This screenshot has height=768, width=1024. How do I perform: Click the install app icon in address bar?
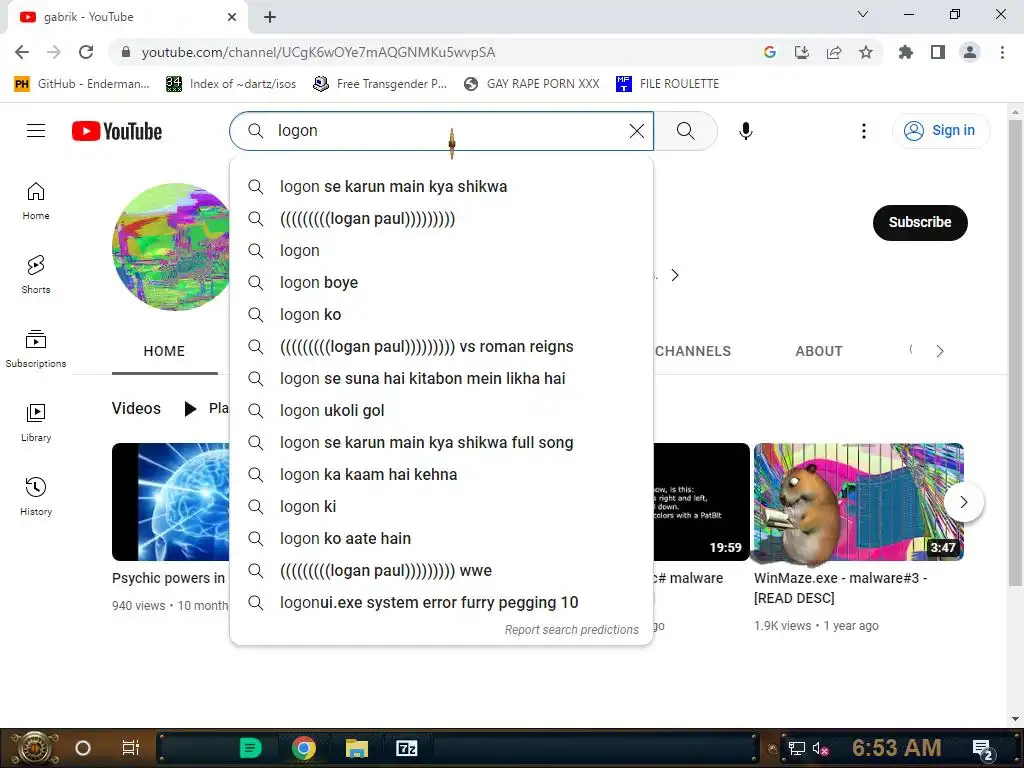click(802, 52)
